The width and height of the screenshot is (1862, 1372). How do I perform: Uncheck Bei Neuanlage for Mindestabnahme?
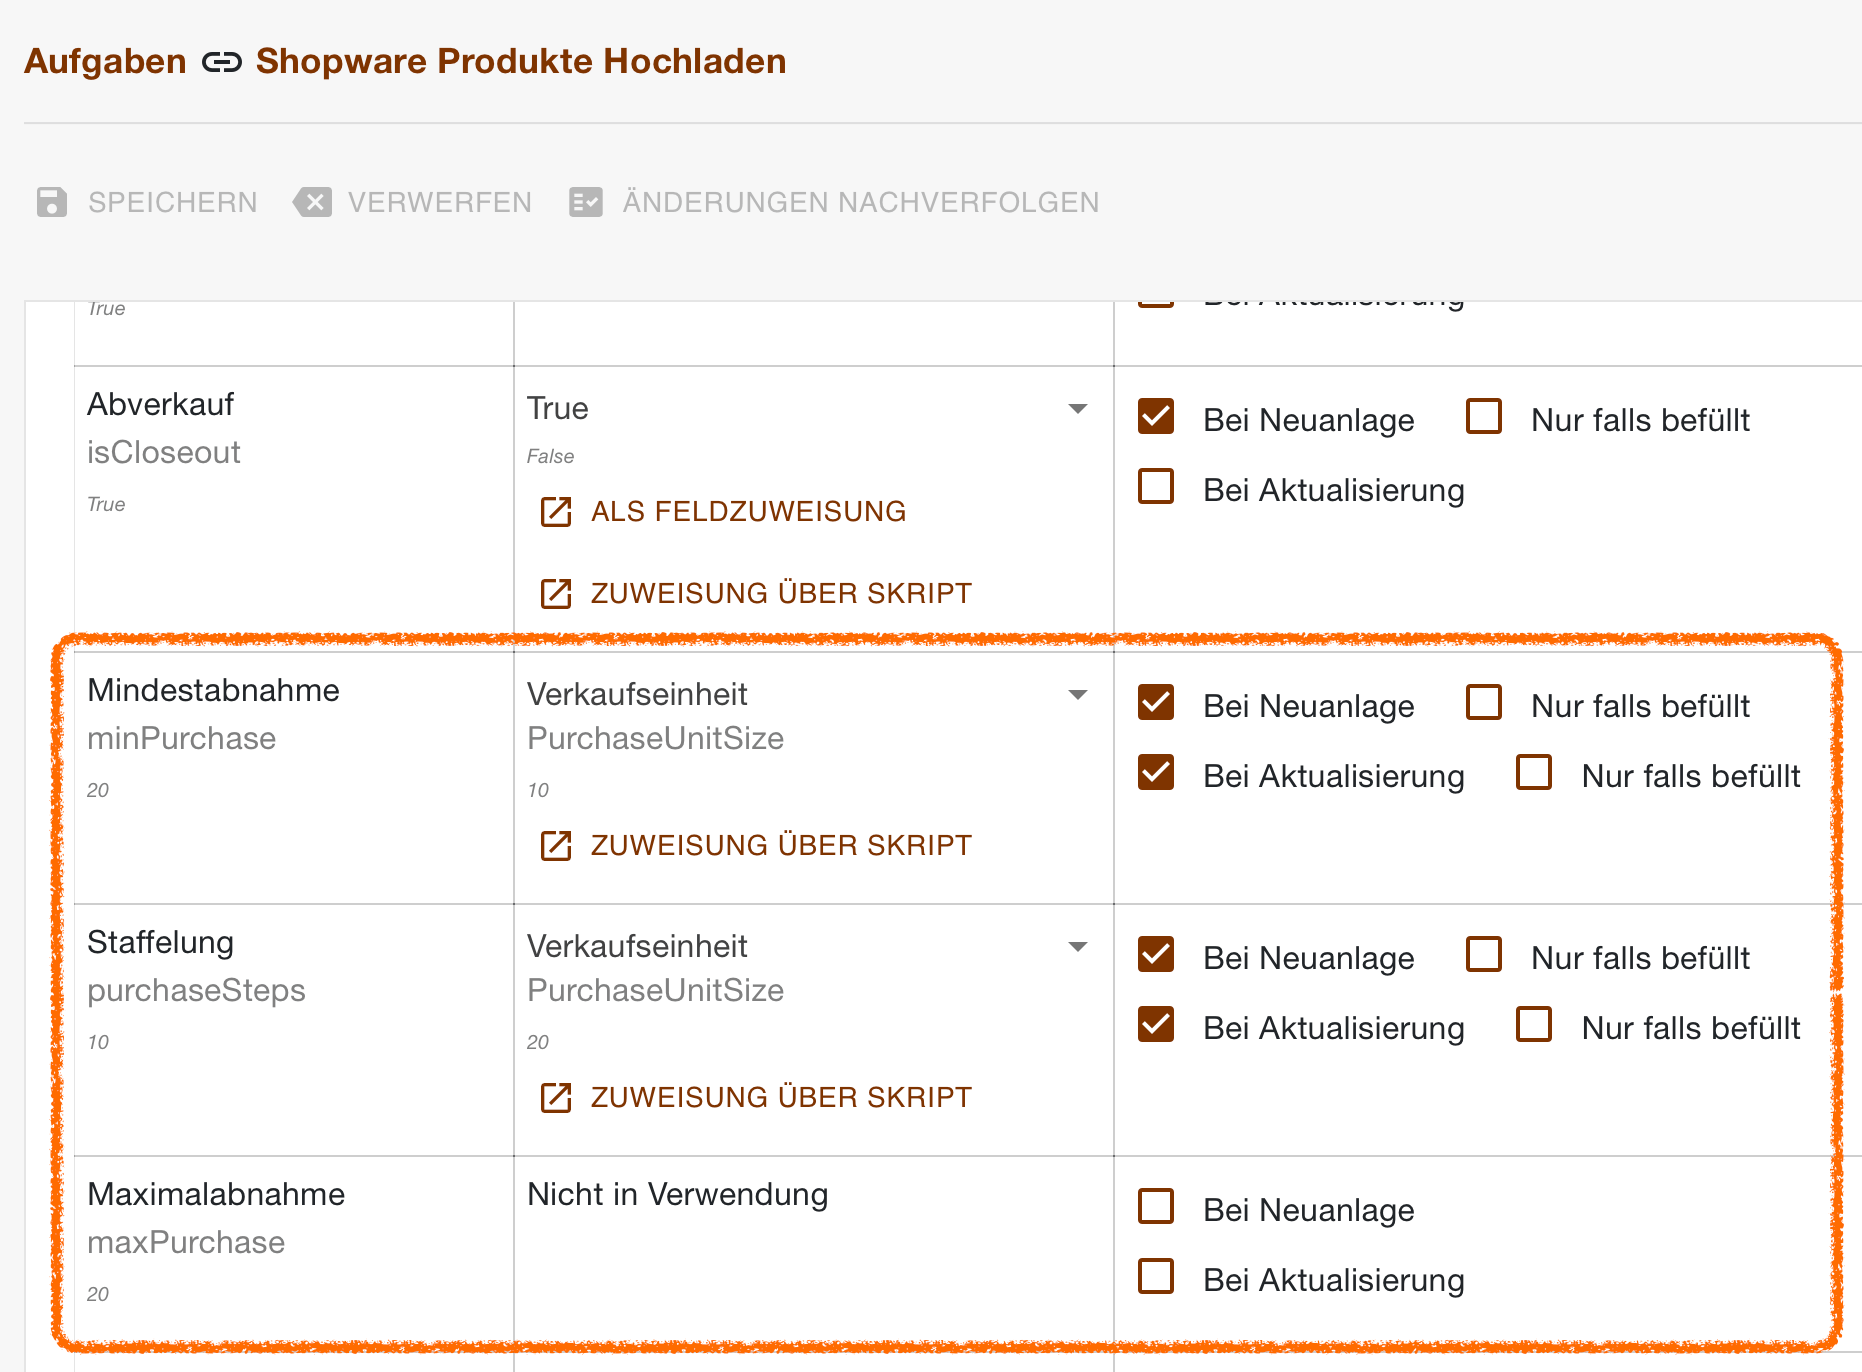click(1156, 702)
